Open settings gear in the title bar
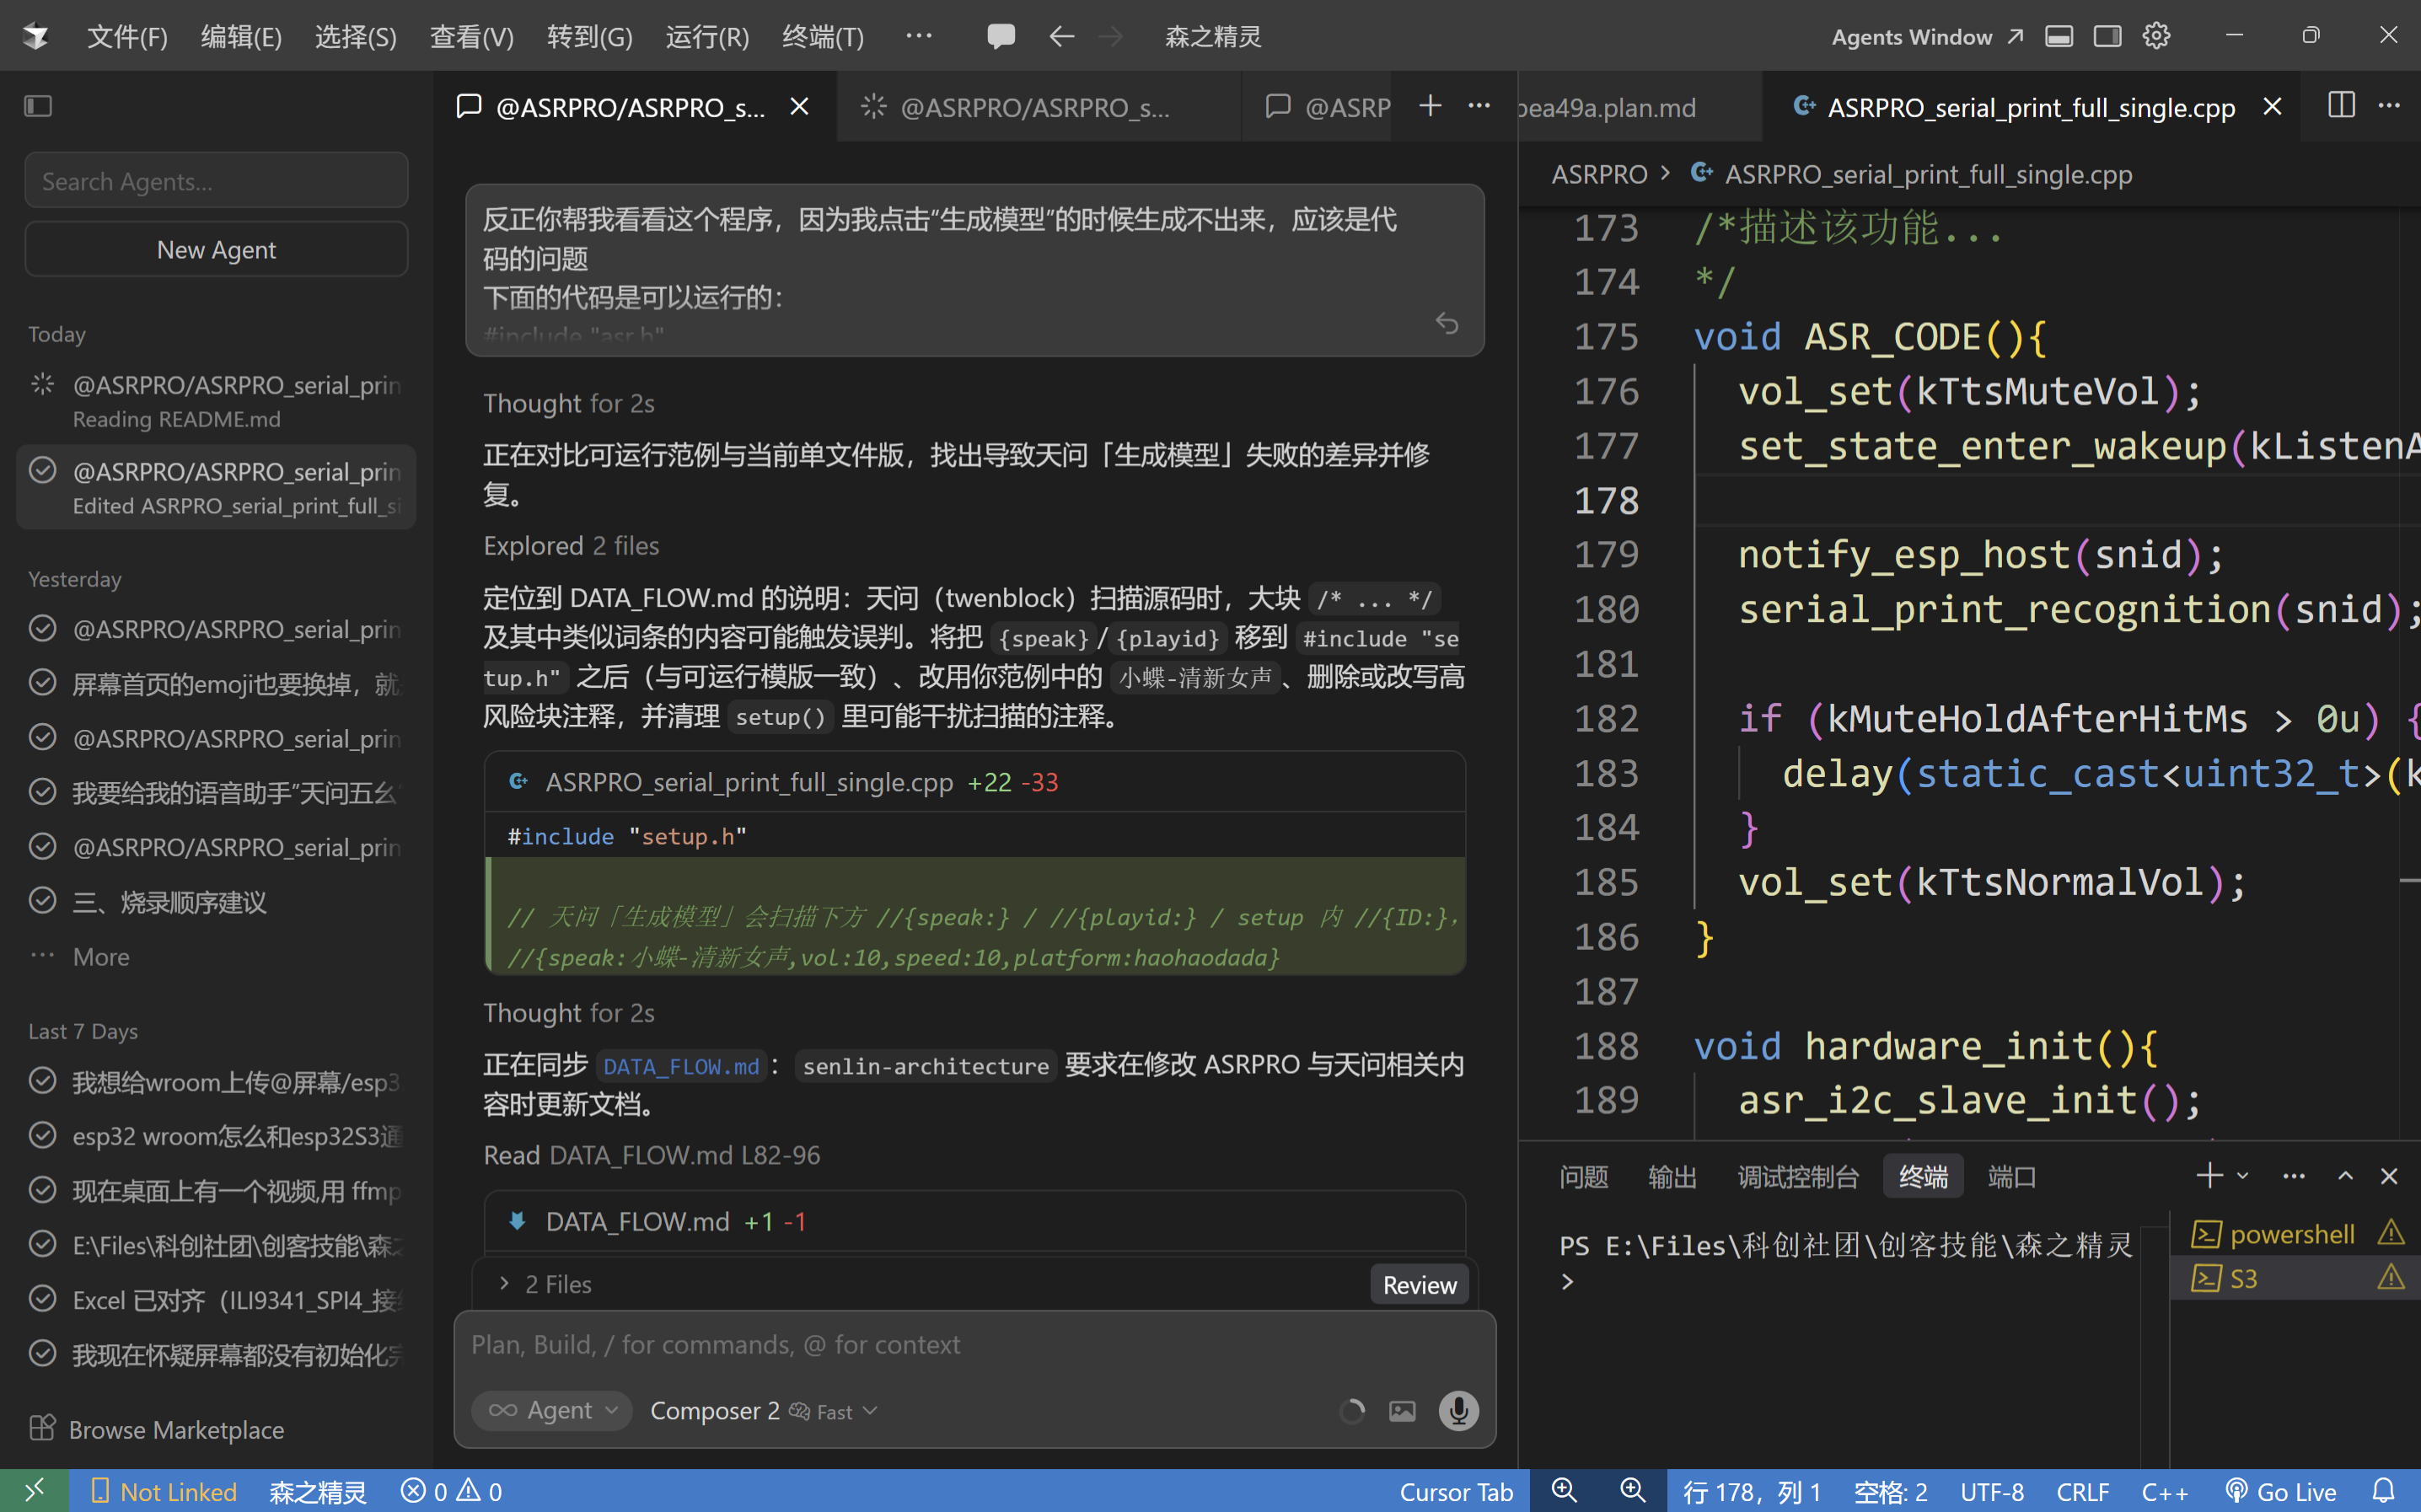Image resolution: width=2421 pixels, height=1512 pixels. 2157,36
